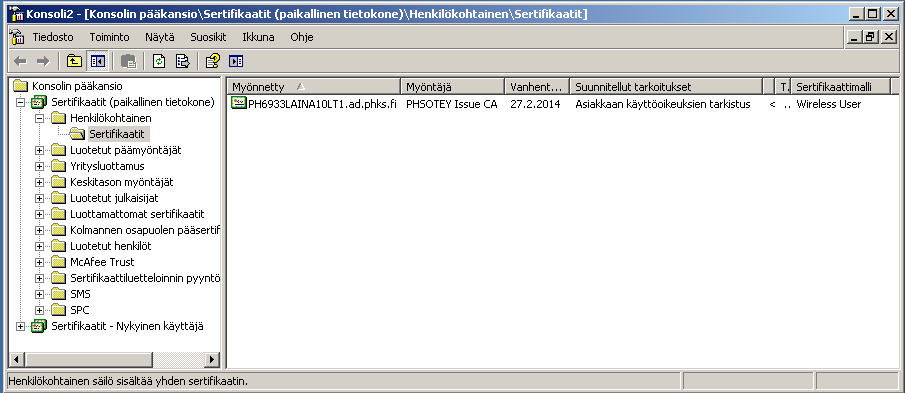
Task: Click Asiakkaan käyttöoikeuksien tarkistus cell
Action: (x=663, y=104)
